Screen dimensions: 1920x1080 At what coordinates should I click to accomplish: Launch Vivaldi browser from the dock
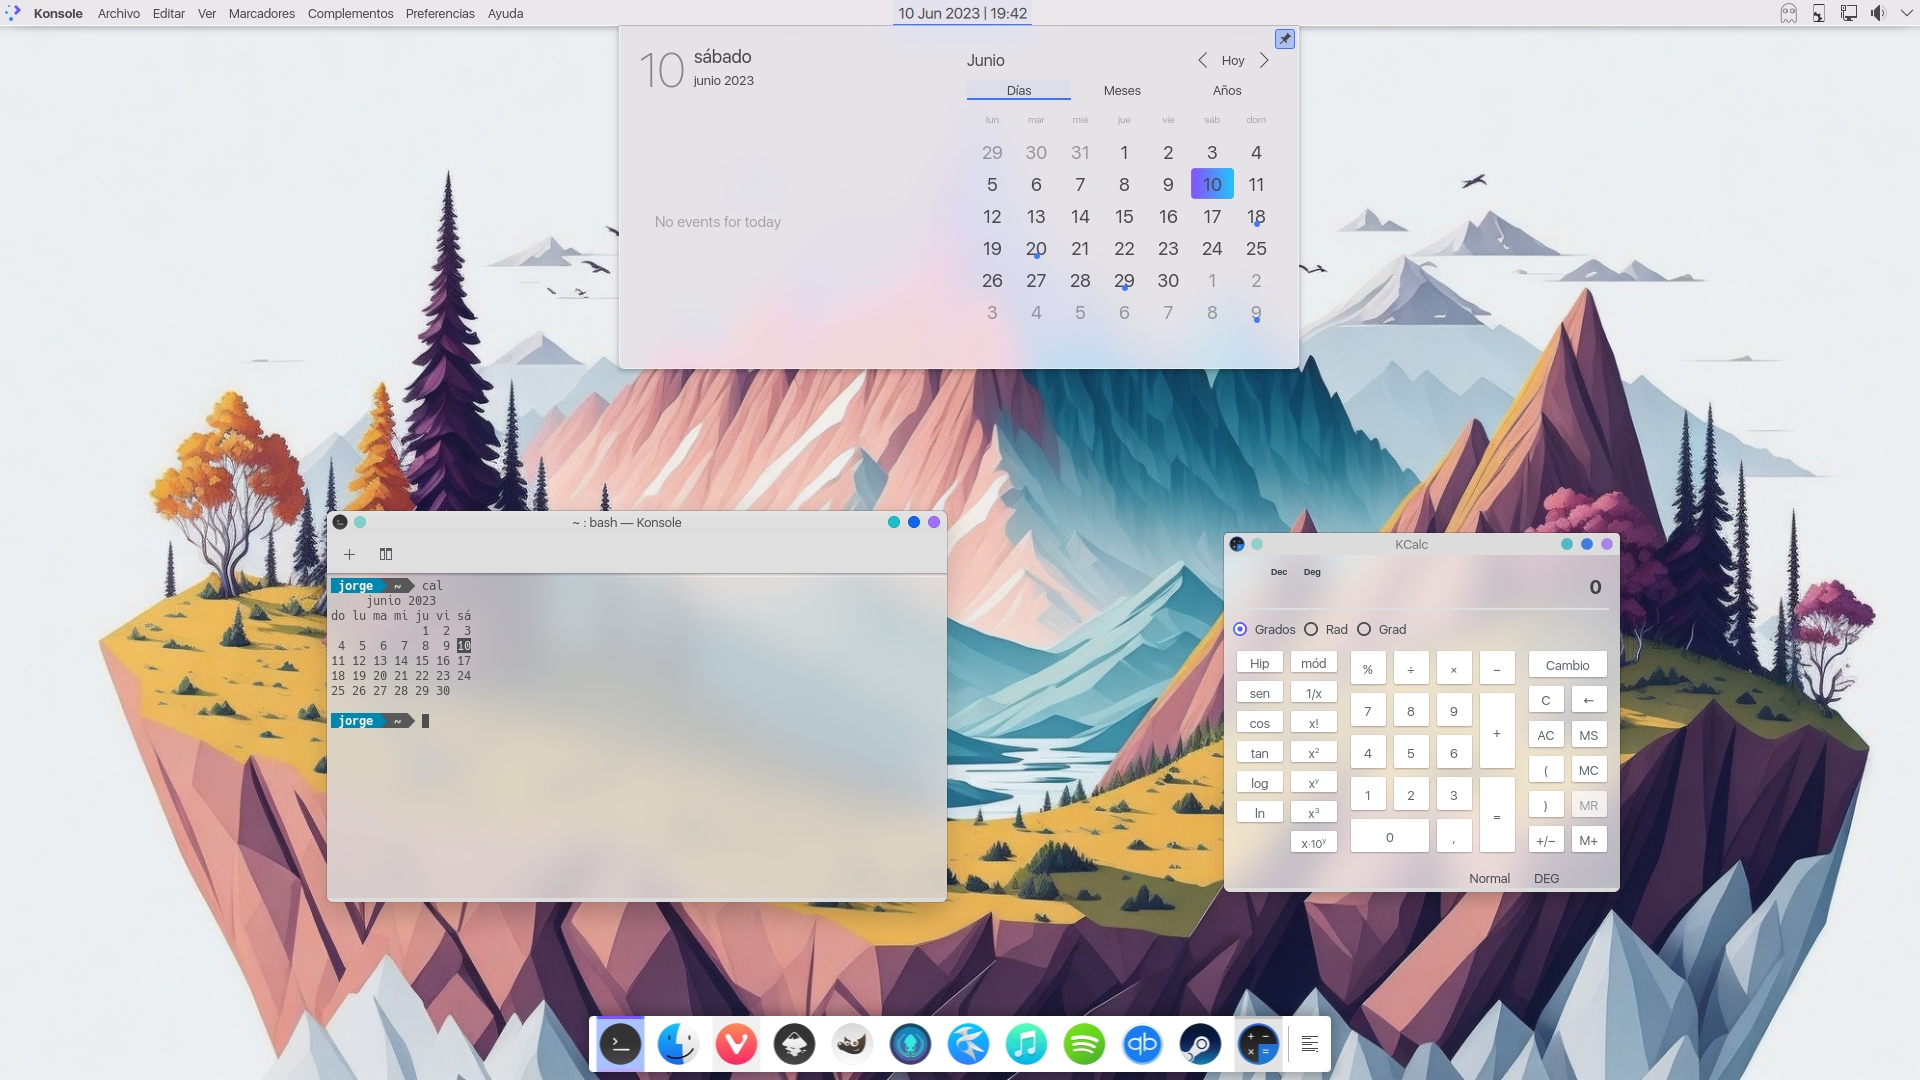point(736,1045)
